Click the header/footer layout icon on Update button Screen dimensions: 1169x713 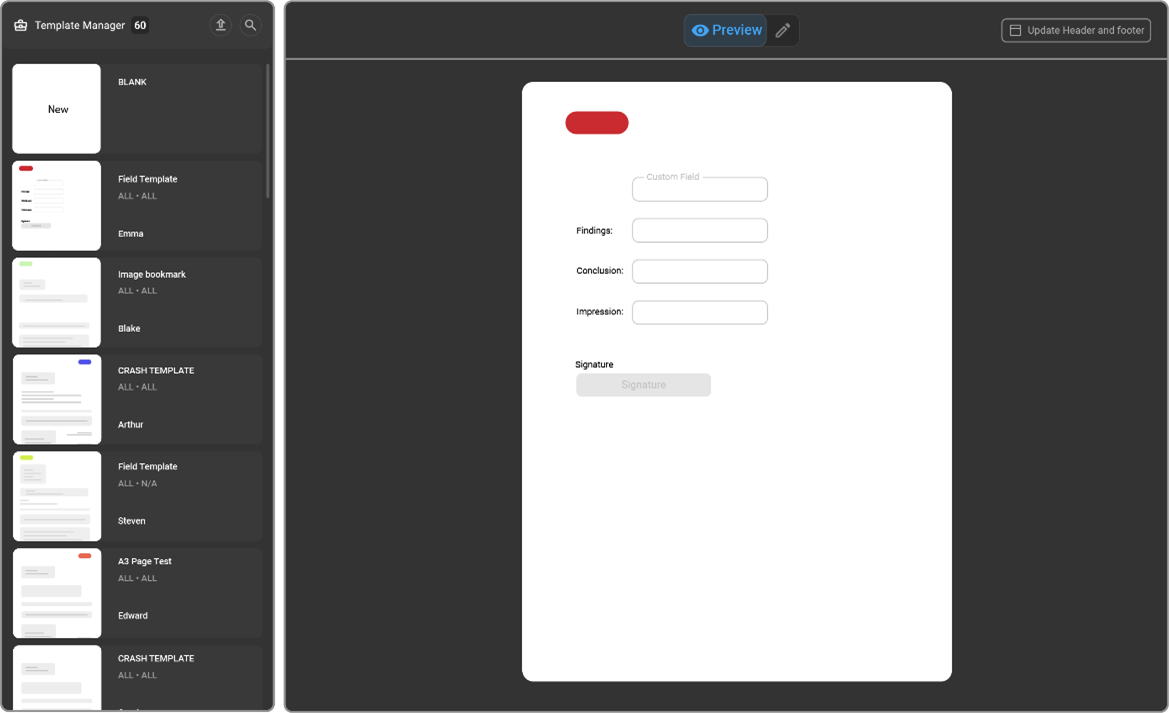[1013, 30]
